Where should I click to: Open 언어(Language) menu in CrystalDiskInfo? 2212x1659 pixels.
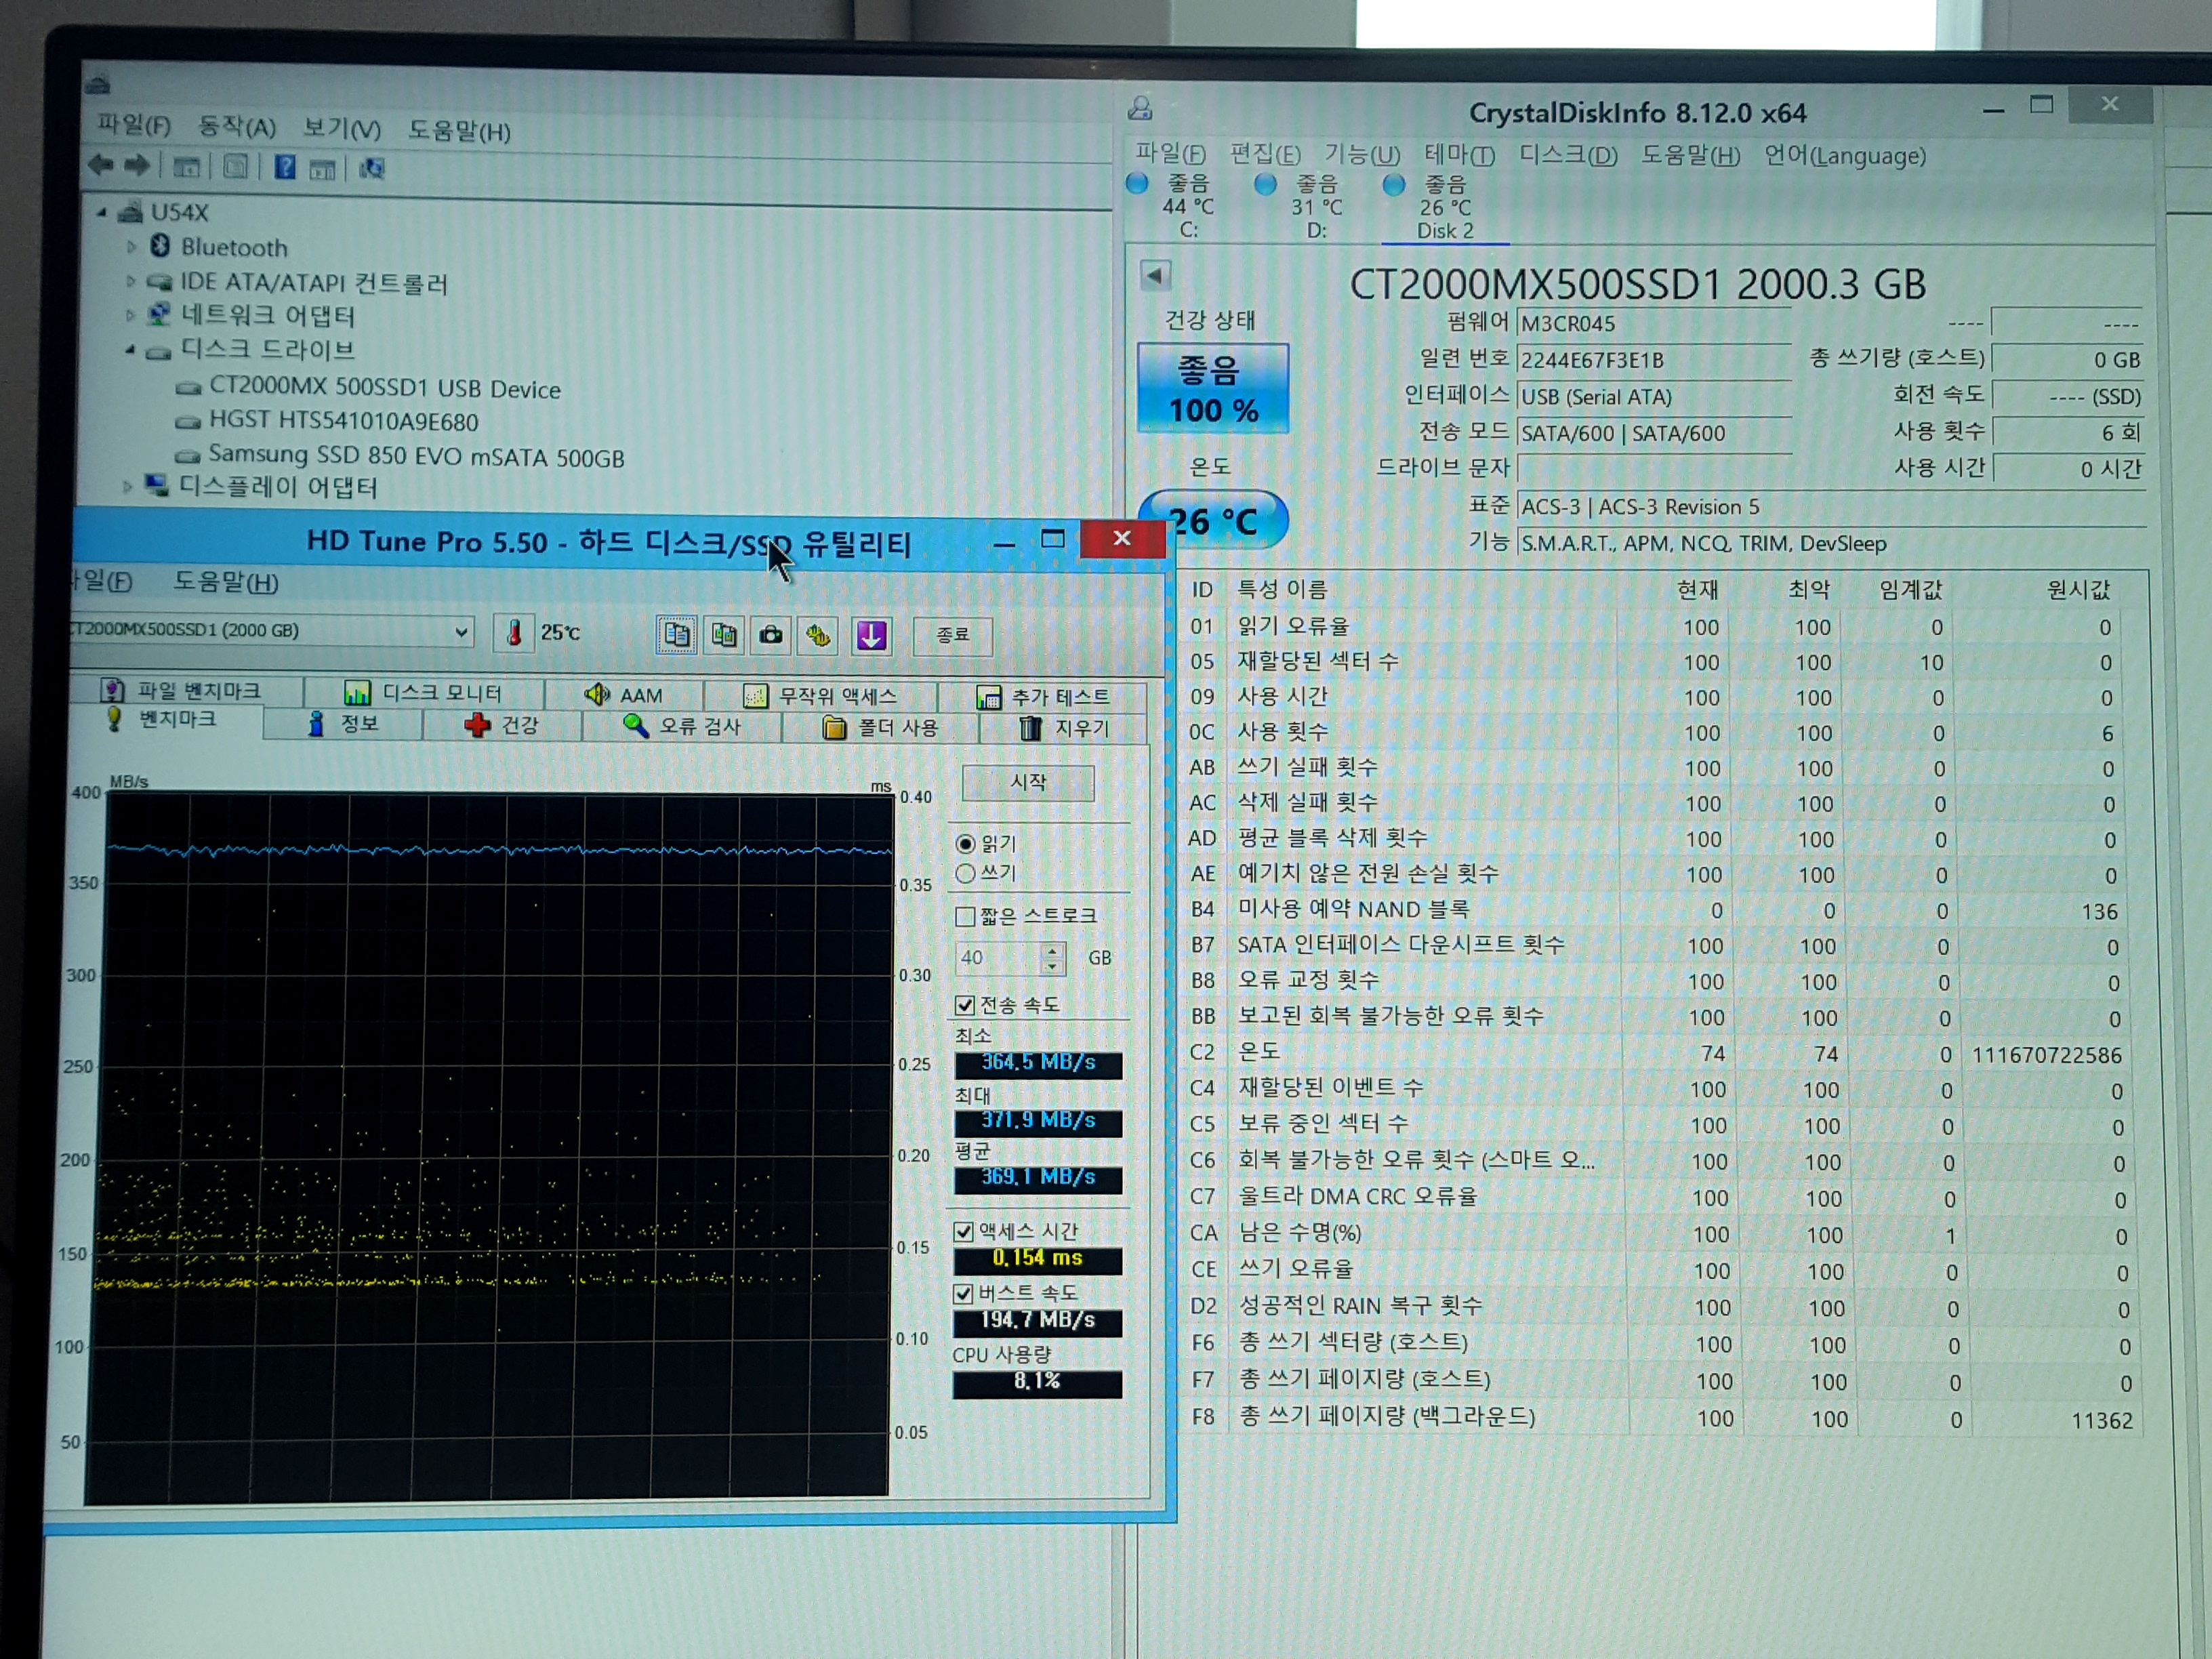[x=1845, y=156]
